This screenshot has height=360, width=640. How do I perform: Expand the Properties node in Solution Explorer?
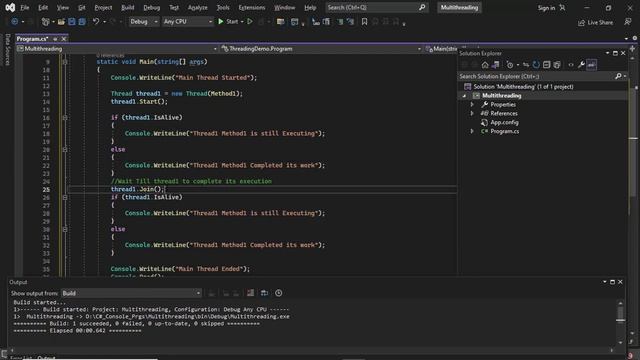click(472, 104)
